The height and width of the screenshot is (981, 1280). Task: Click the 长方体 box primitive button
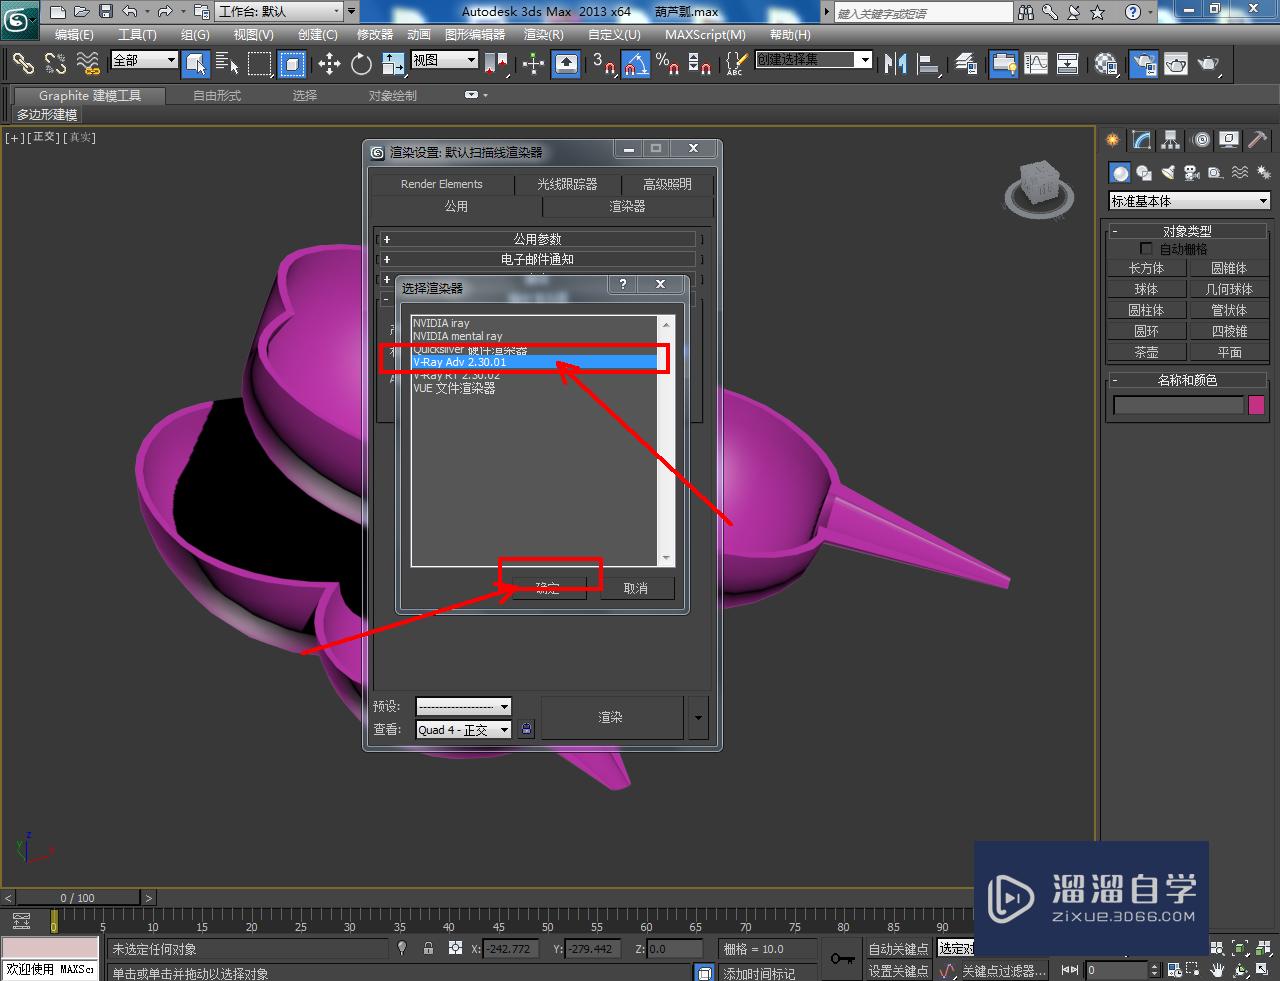[x=1146, y=268]
